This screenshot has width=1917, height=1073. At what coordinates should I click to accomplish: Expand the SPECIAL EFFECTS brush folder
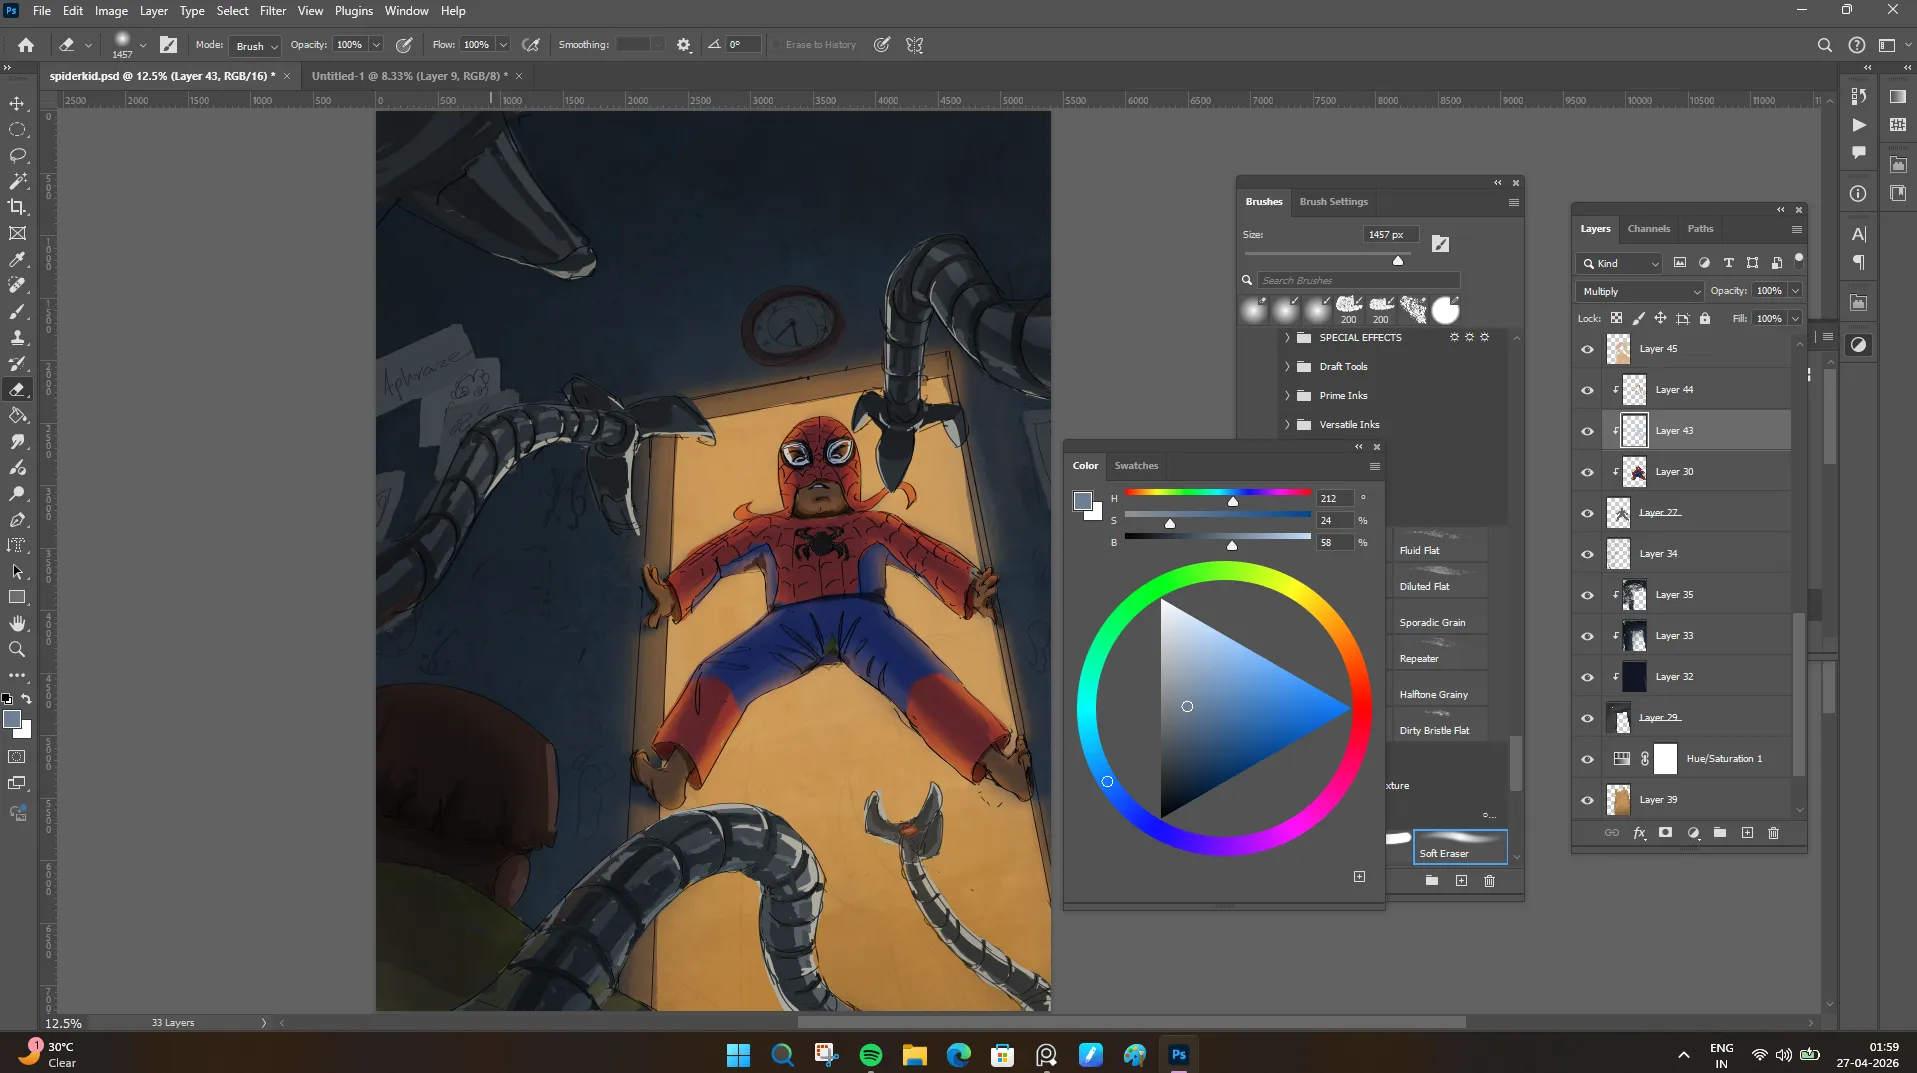(1287, 338)
